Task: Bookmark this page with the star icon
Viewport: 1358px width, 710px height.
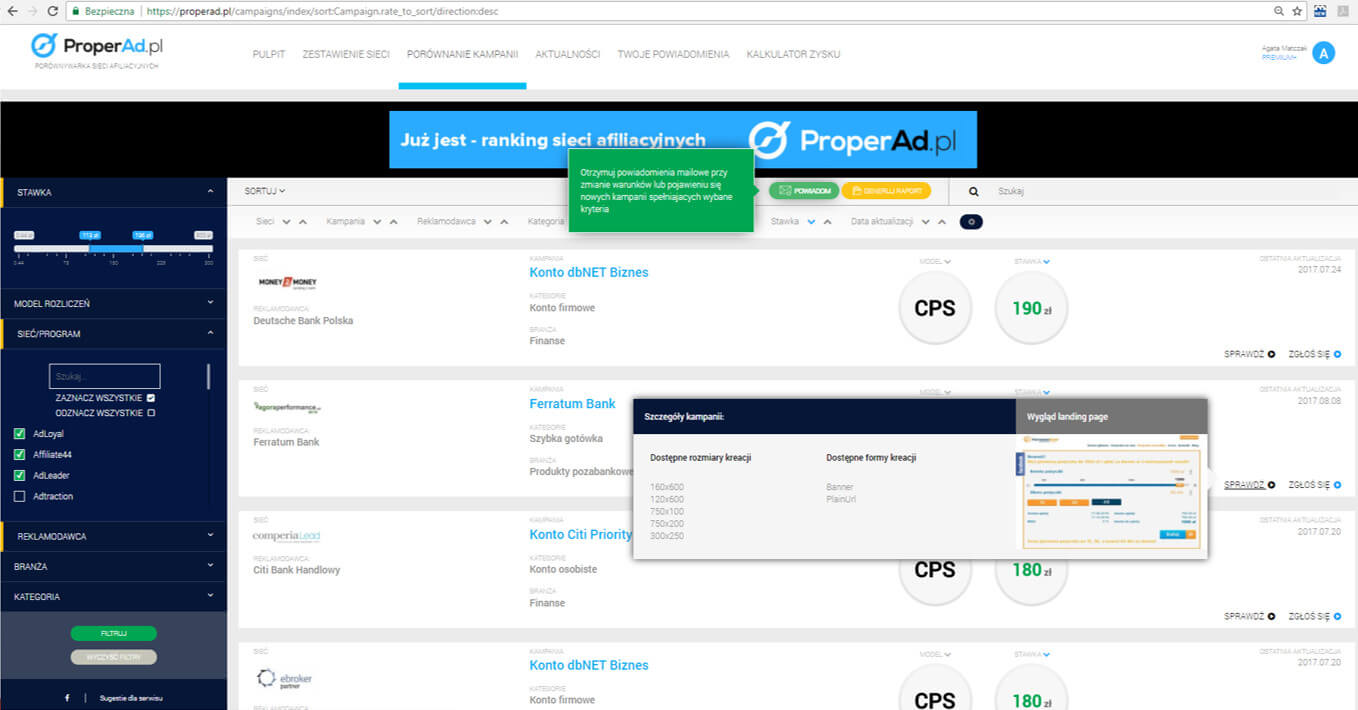Action: coord(1297,11)
